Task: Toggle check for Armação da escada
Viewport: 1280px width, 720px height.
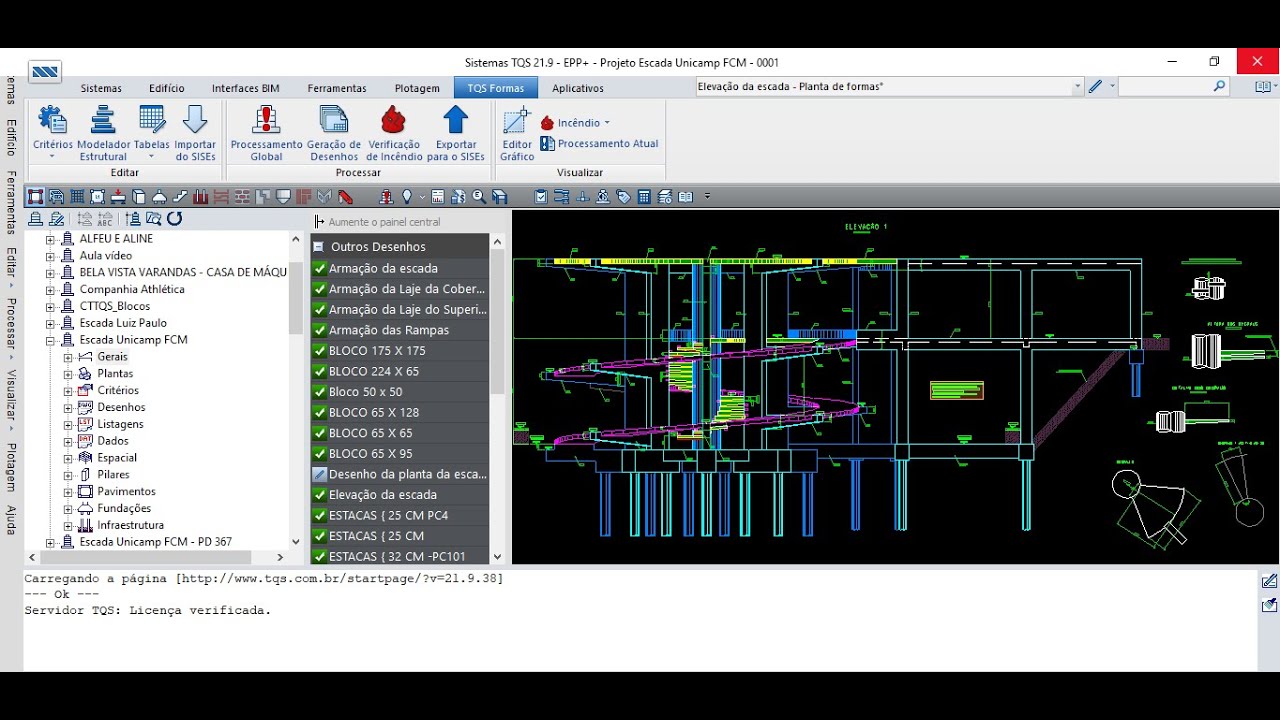Action: (320, 268)
